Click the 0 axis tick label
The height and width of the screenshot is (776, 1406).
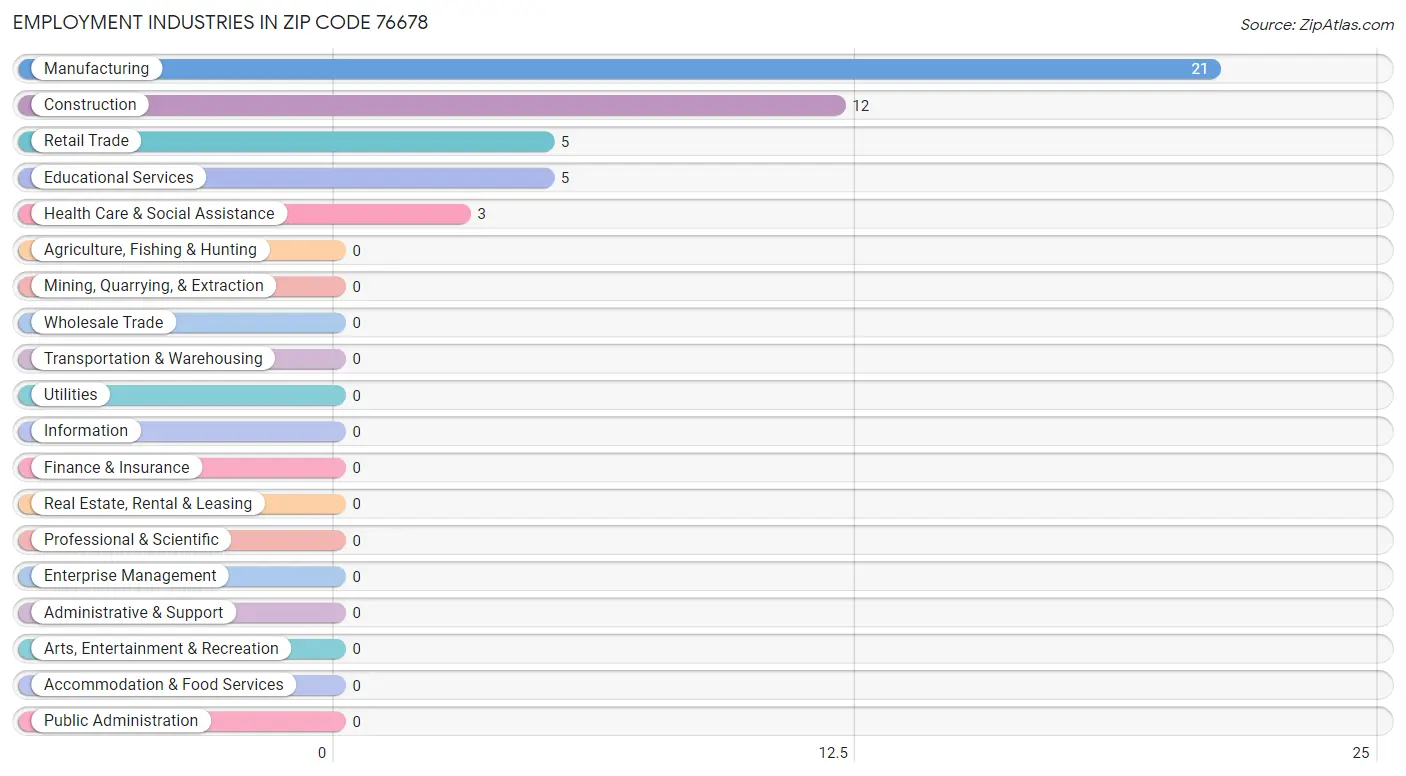tap(322, 753)
